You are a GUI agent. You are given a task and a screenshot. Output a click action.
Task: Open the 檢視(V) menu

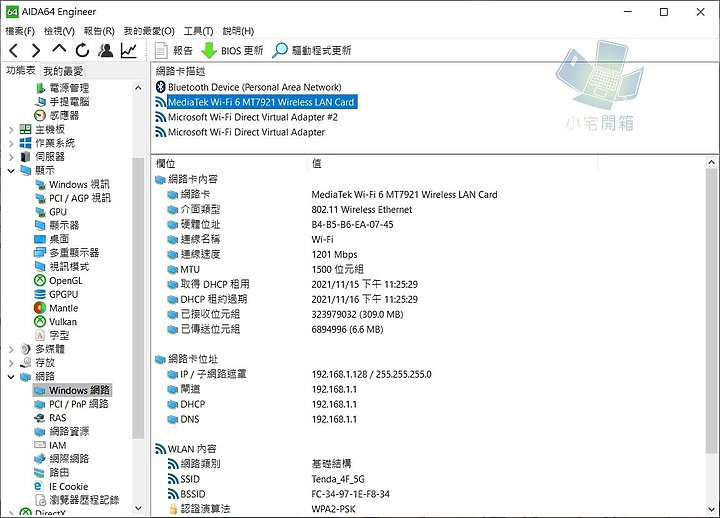coord(59,31)
